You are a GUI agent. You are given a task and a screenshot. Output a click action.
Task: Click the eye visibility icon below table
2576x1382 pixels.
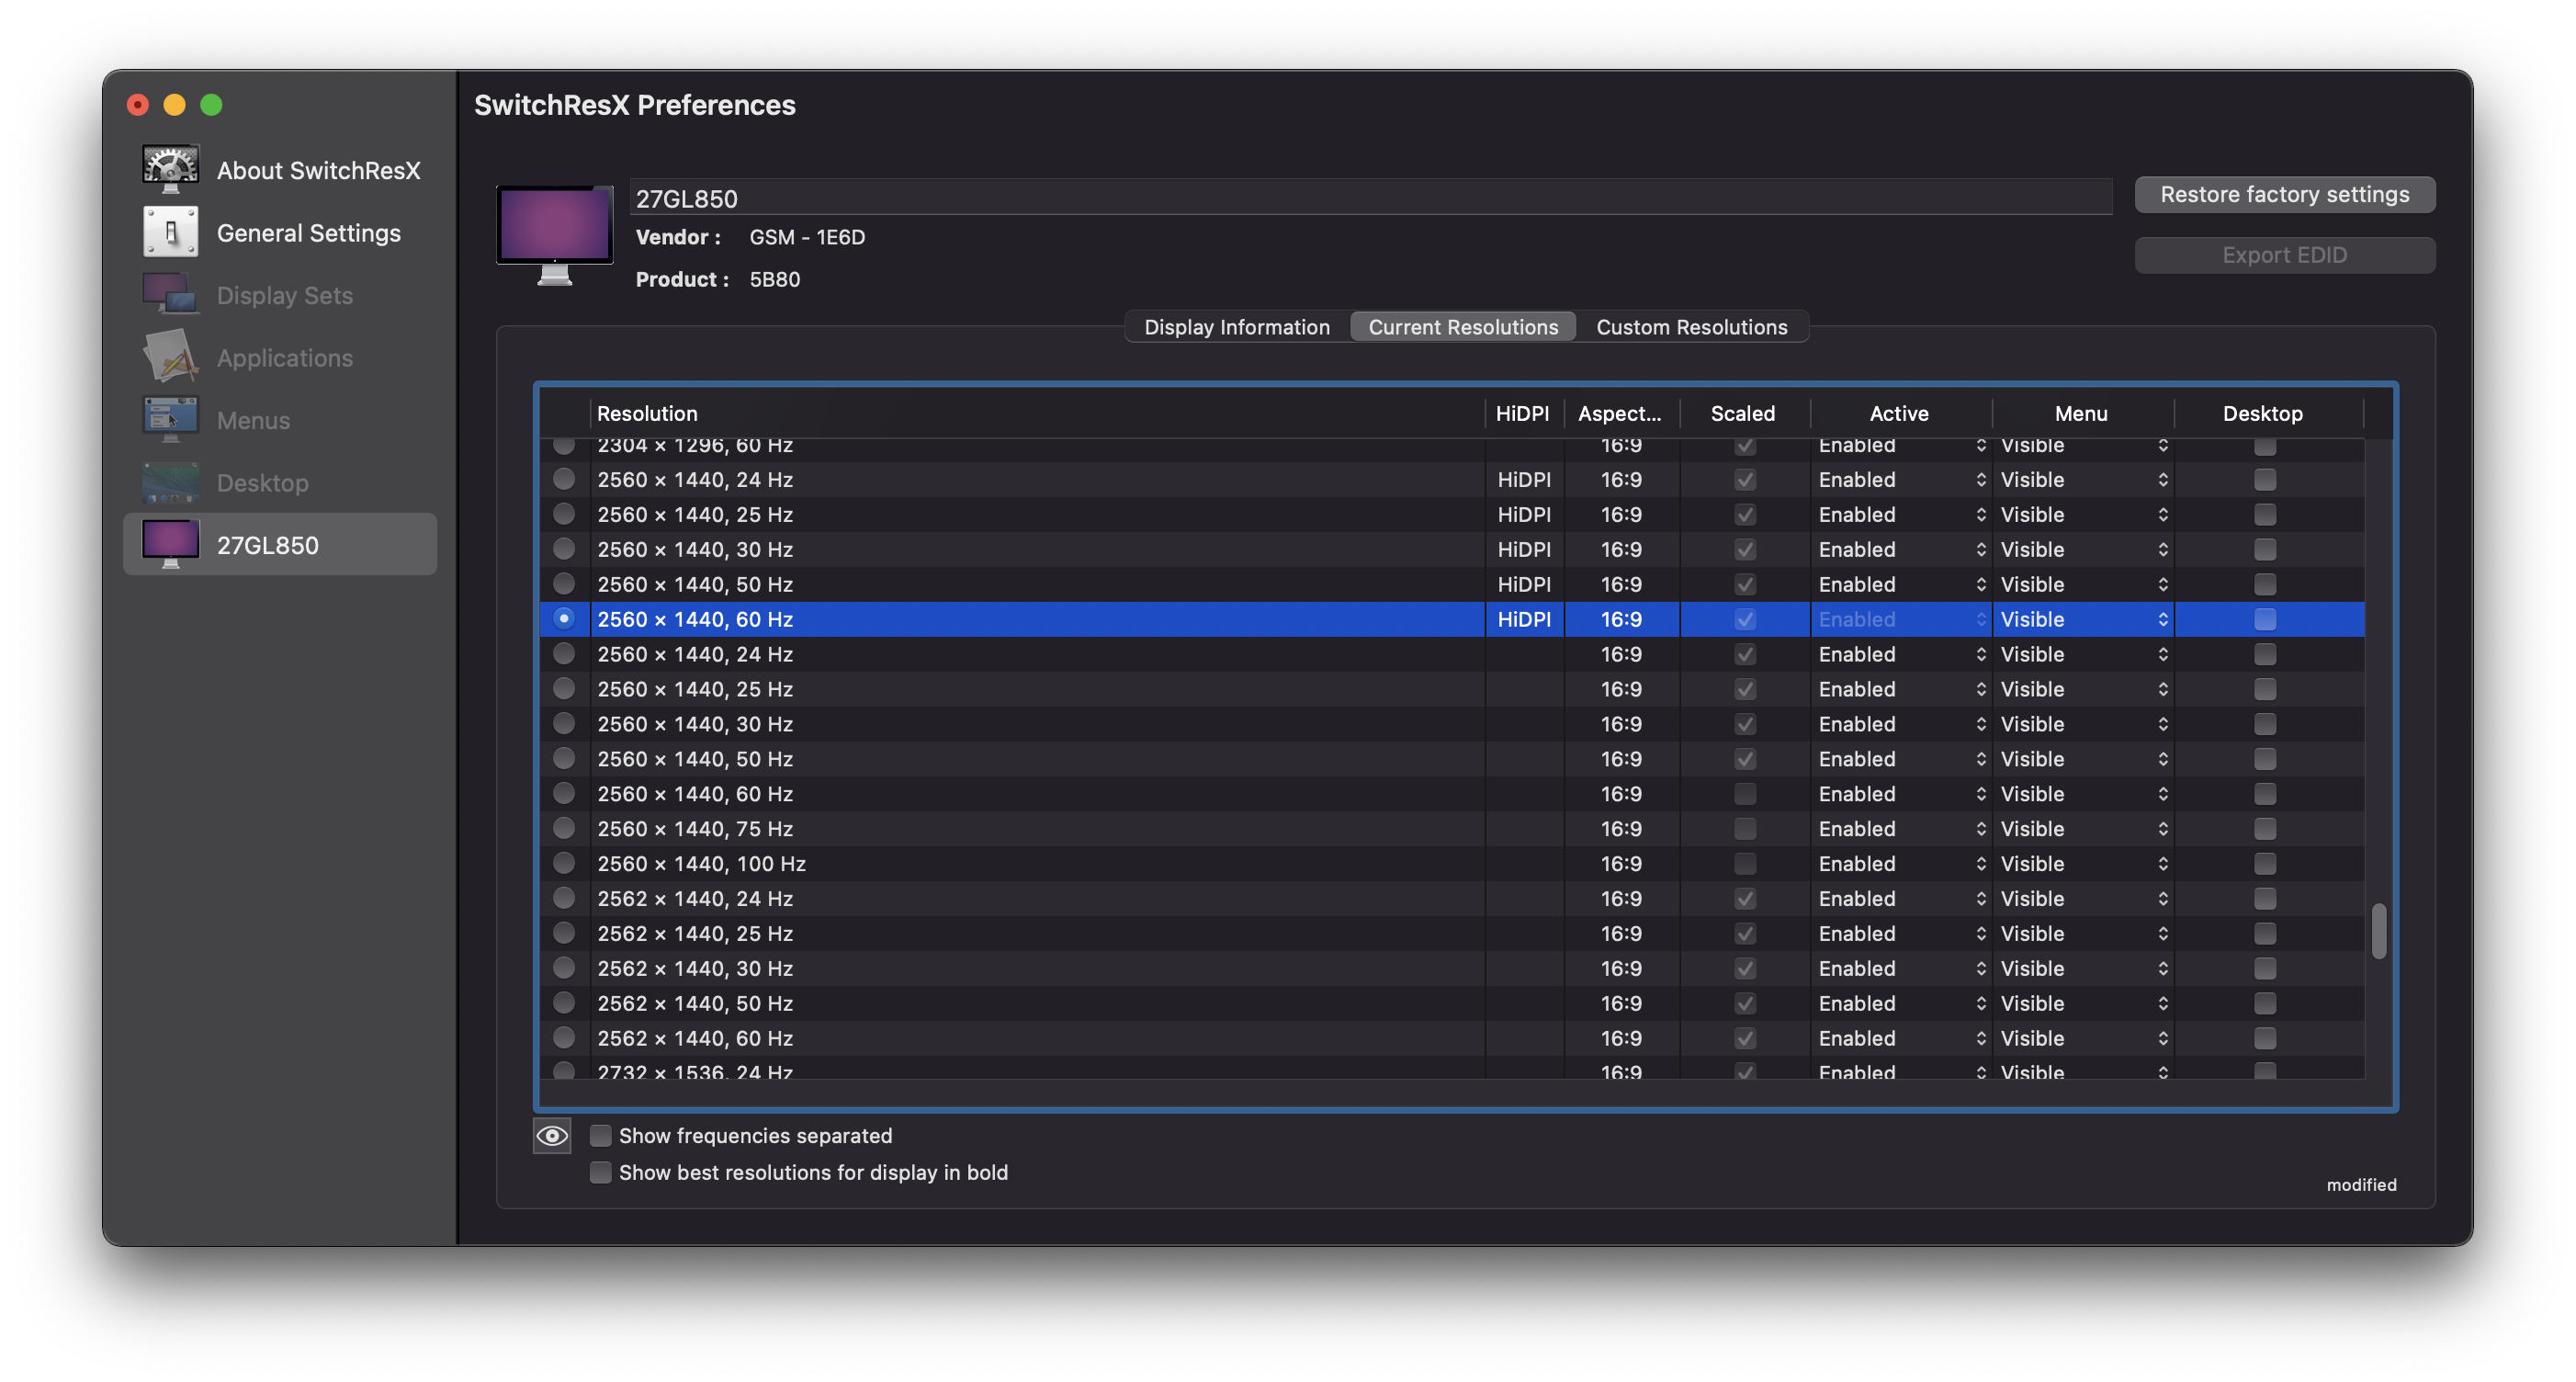point(552,1135)
